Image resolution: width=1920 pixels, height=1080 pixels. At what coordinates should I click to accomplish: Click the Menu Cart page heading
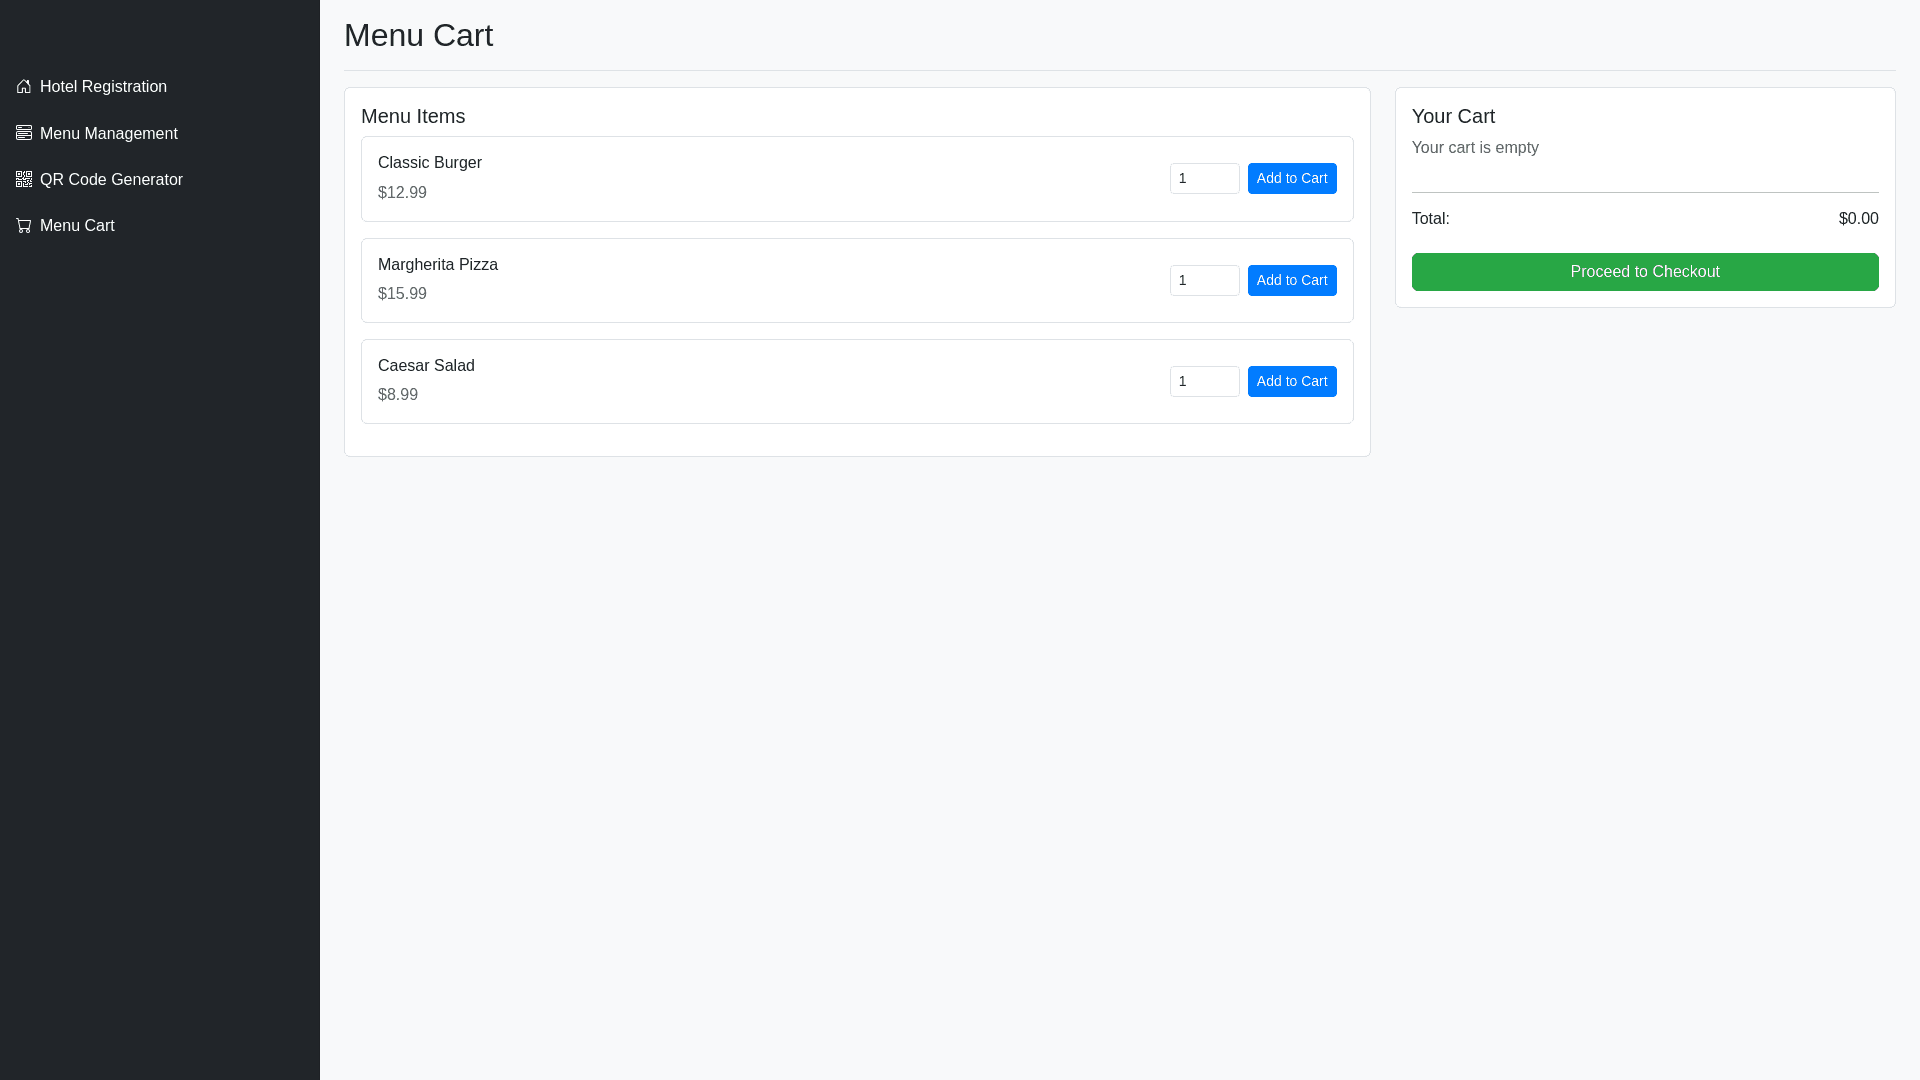click(x=418, y=36)
